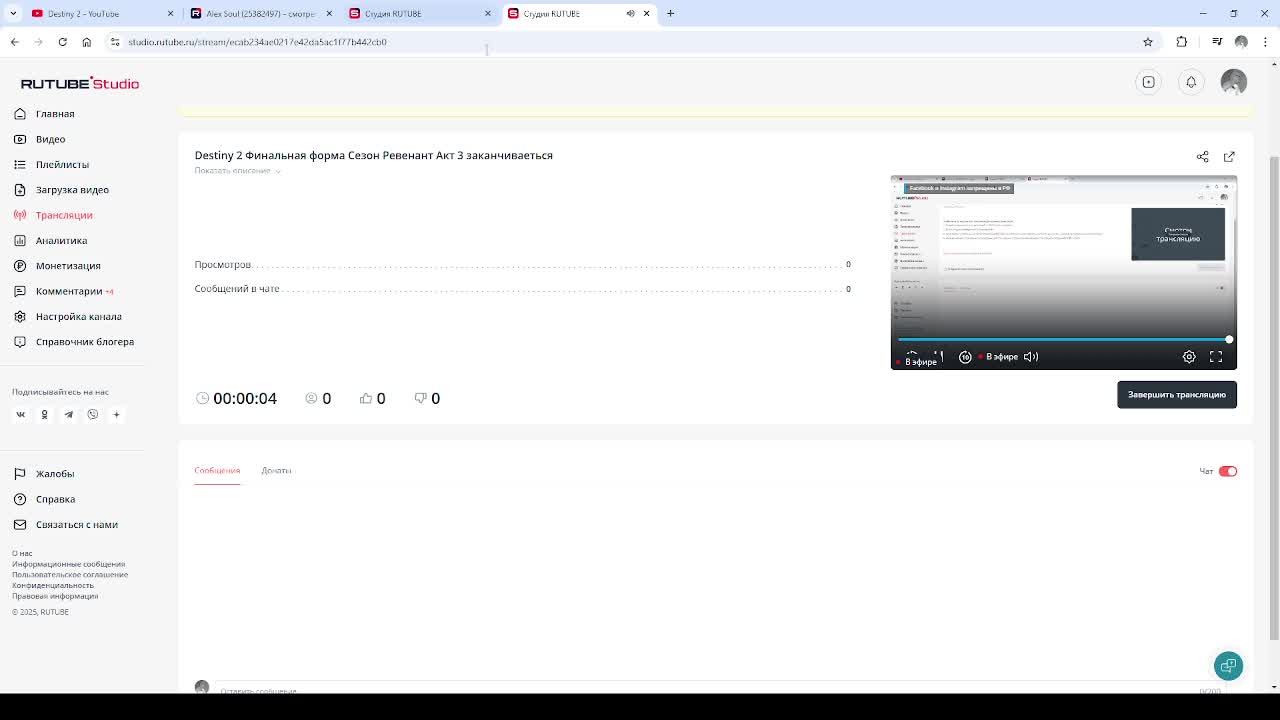Open the chat support widget button
This screenshot has height=720, width=1280.
point(1228,666)
